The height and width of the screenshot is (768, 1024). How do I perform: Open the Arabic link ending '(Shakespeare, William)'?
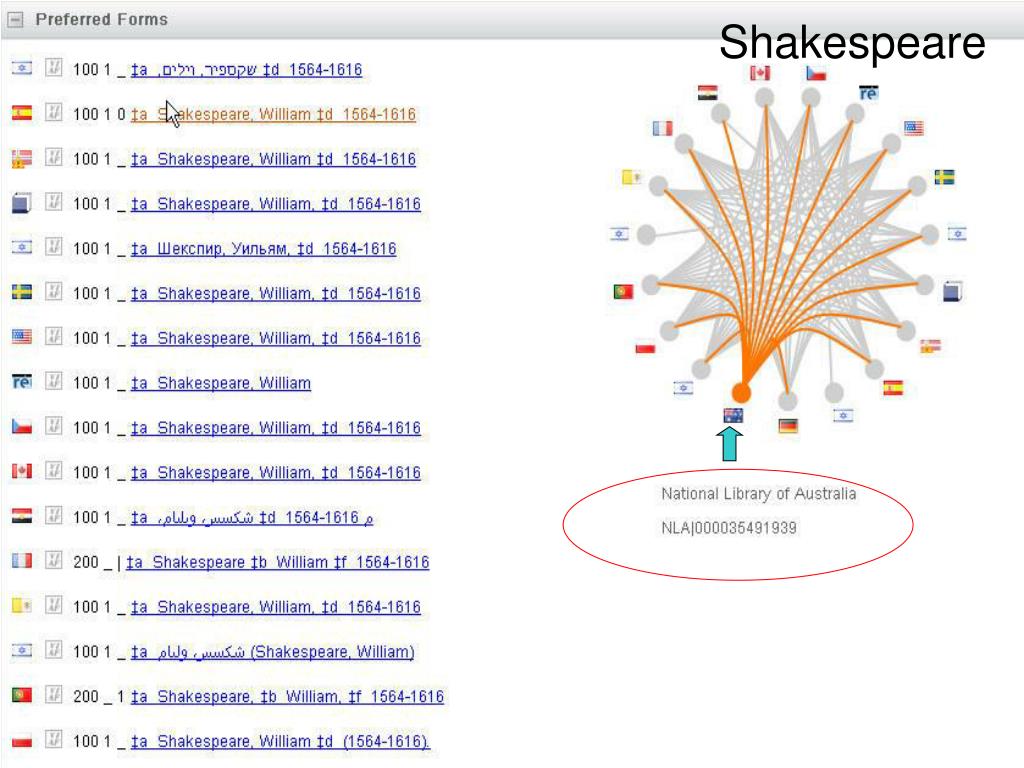click(272, 652)
